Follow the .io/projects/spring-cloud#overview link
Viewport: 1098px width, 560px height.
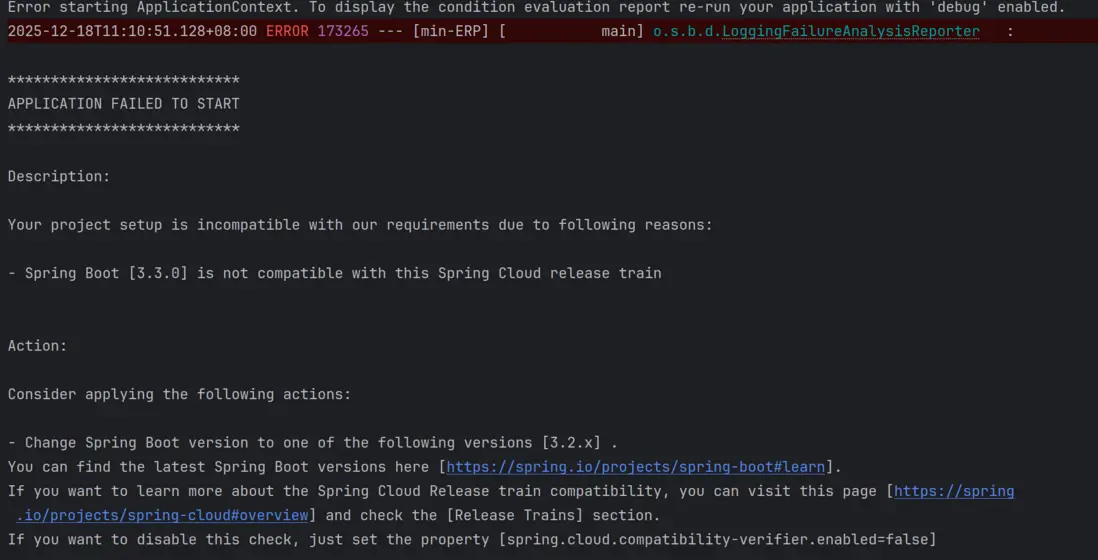(x=163, y=515)
